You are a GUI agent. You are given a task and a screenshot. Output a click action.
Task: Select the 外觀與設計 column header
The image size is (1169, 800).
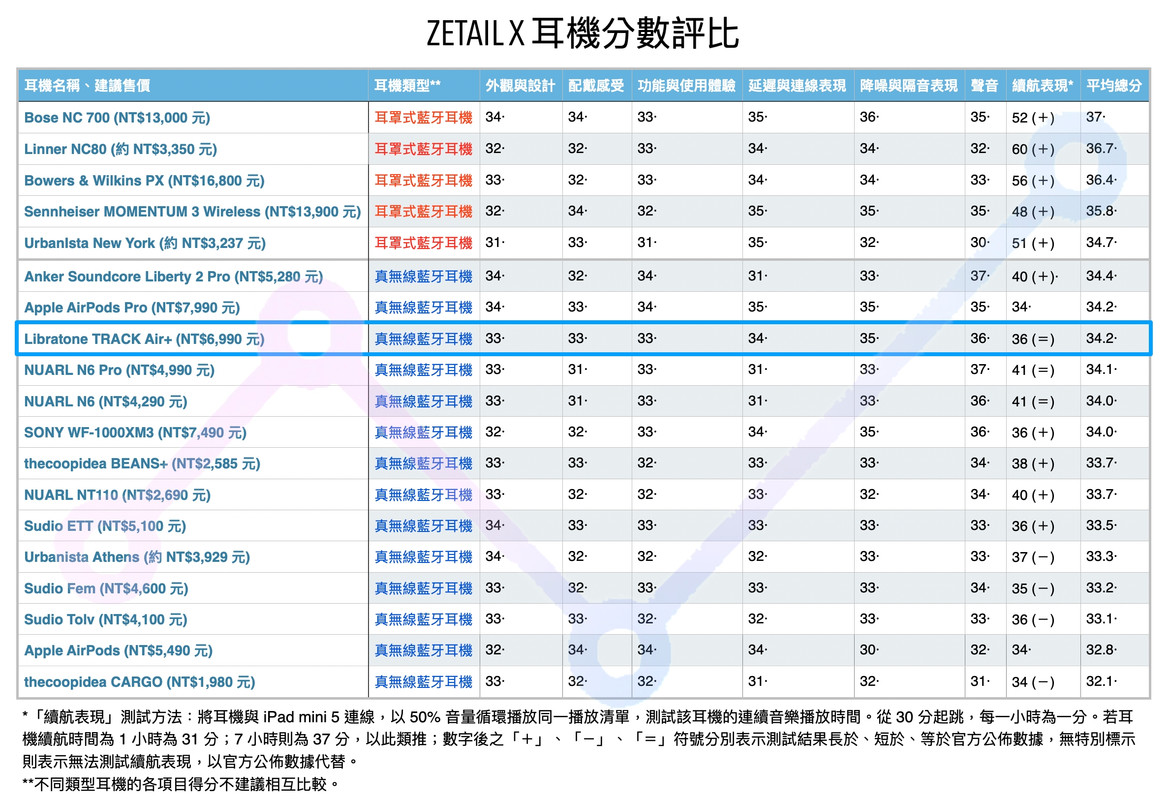[x=520, y=86]
